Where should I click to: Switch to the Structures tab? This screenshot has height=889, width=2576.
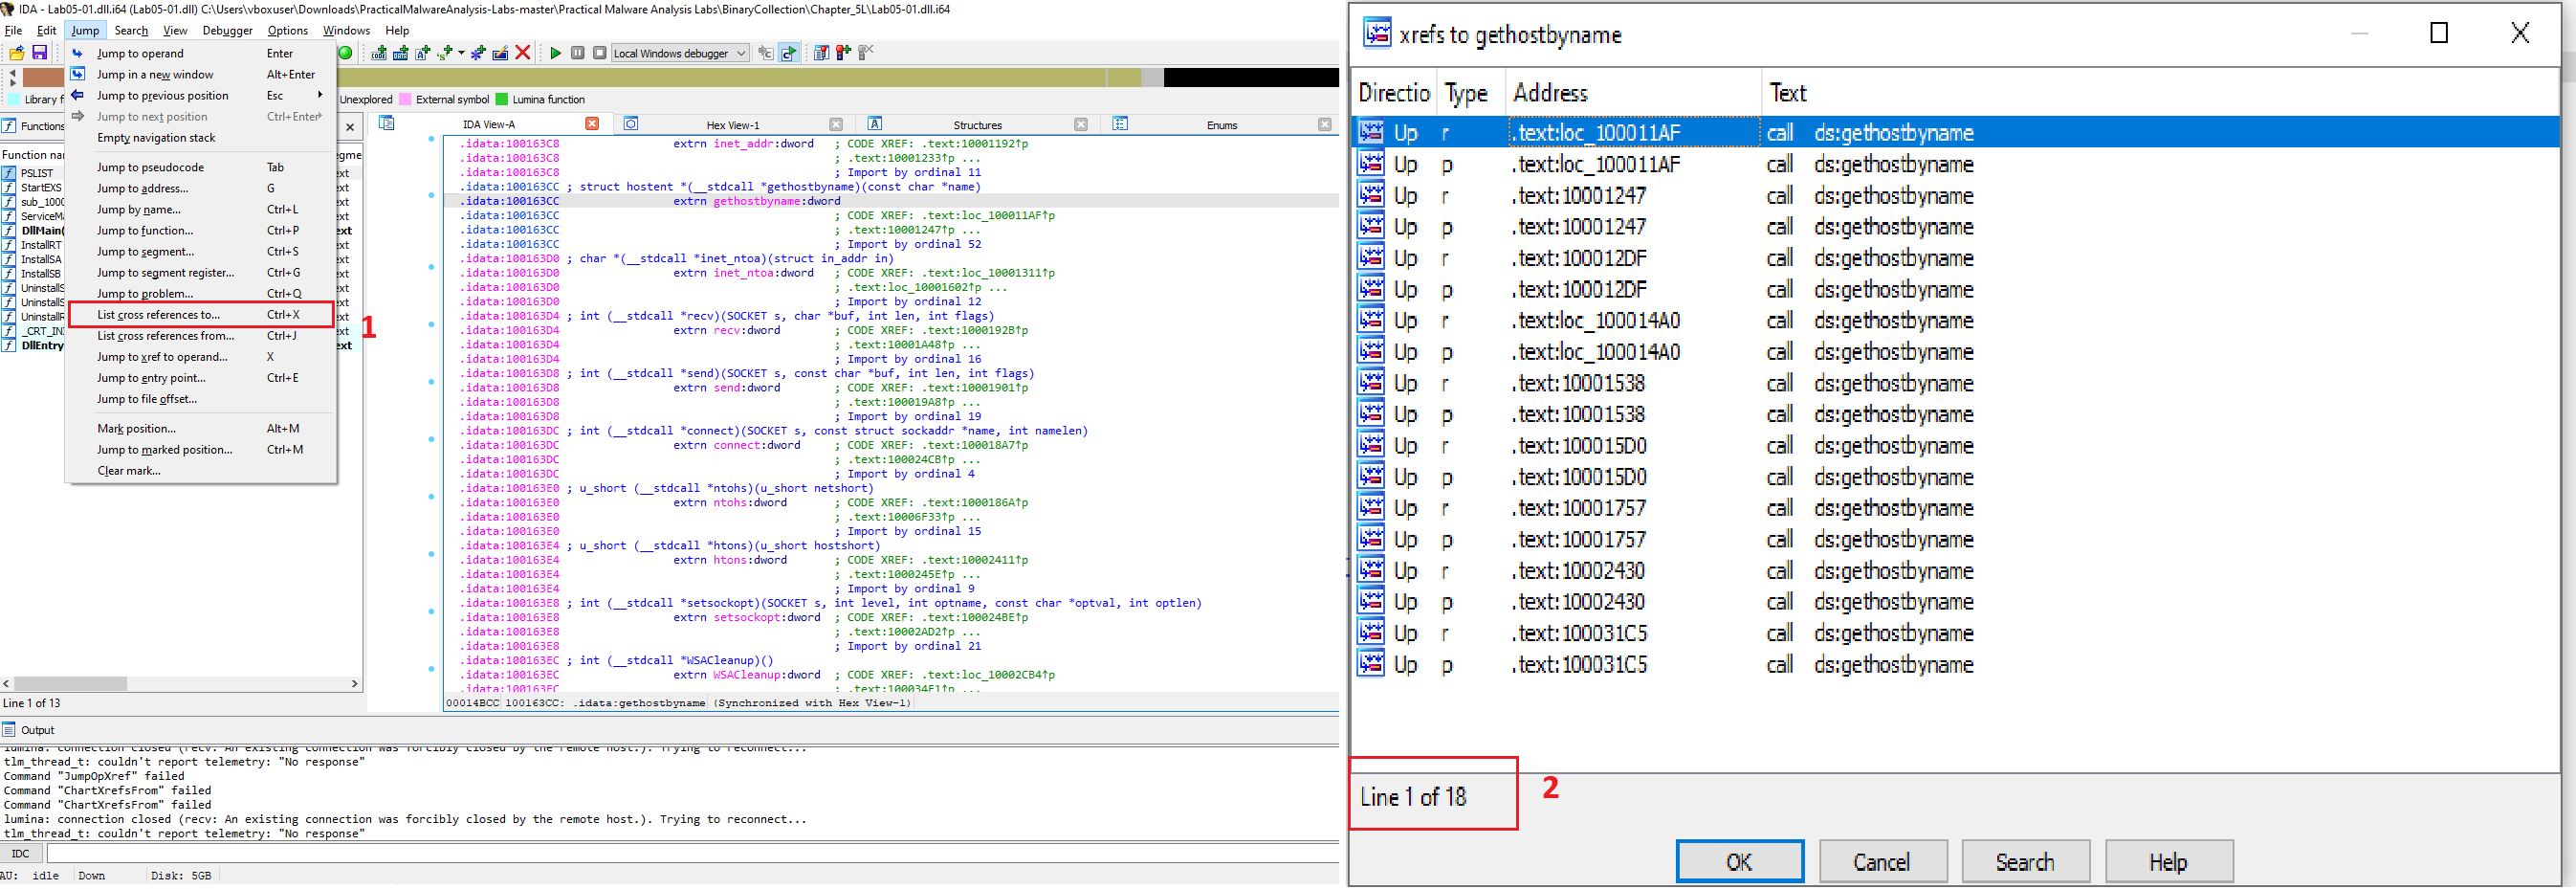[x=977, y=124]
